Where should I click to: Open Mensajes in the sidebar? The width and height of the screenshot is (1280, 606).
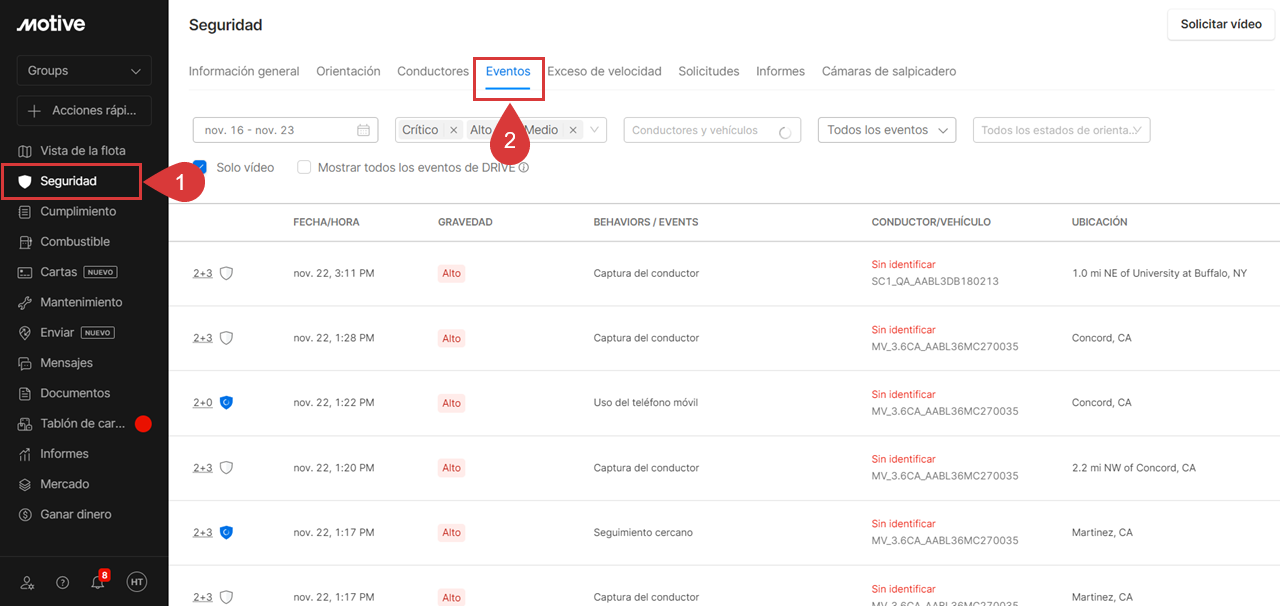click(66, 363)
